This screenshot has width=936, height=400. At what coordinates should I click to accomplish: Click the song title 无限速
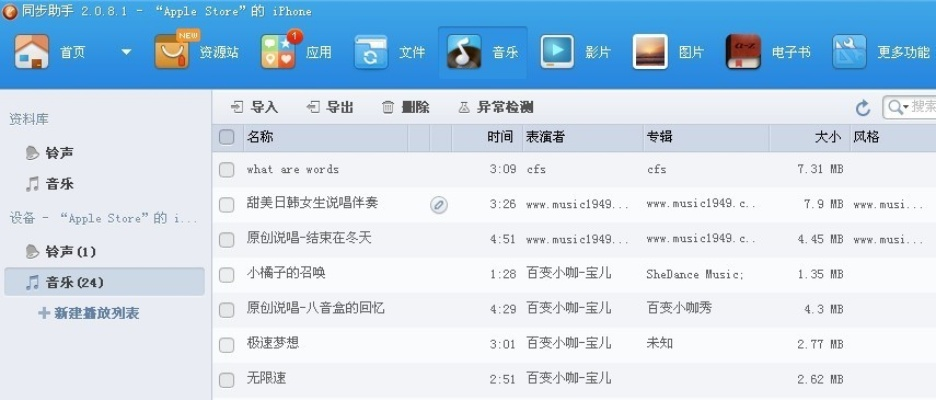click(x=266, y=378)
